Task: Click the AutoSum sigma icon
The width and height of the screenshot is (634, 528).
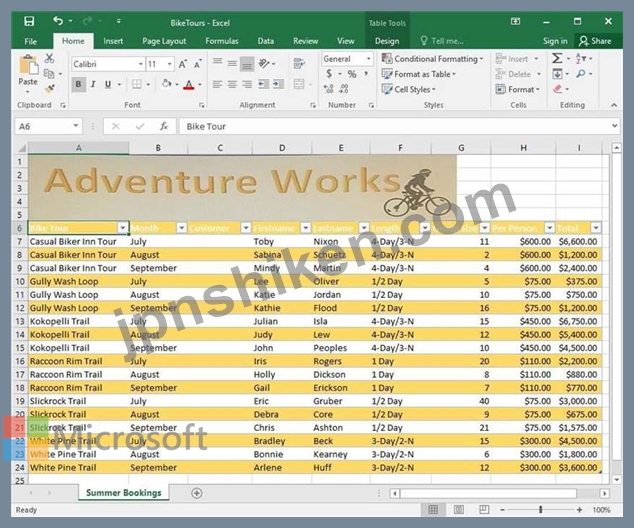Action: 557,58
